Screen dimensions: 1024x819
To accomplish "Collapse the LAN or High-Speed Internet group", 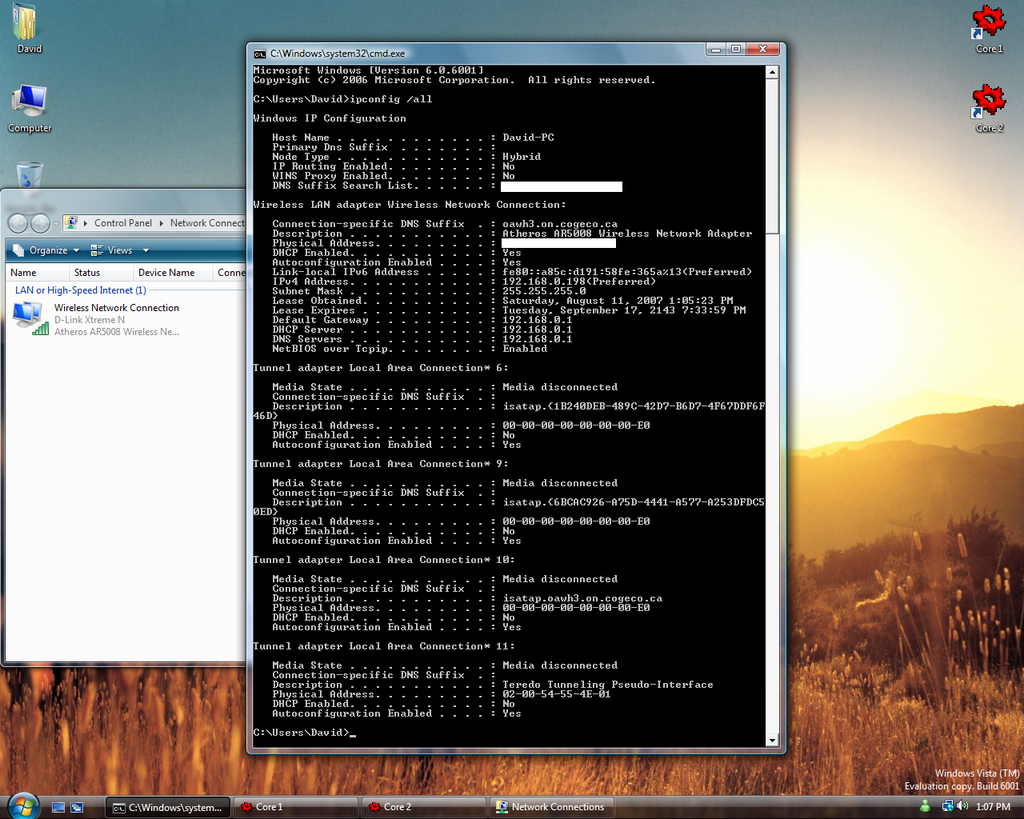I will 80,290.
